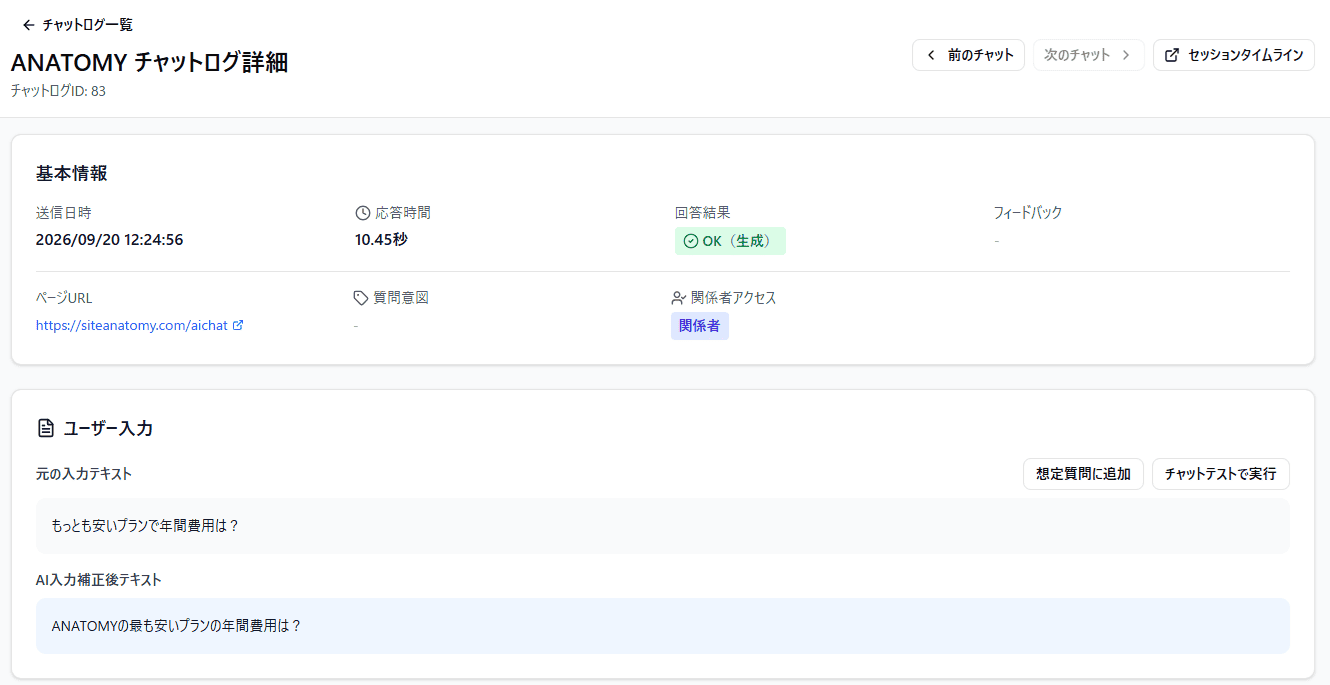Viewport: 1330px width, 685px height.
Task: Navigate to 前のチャット
Action: (x=968, y=55)
